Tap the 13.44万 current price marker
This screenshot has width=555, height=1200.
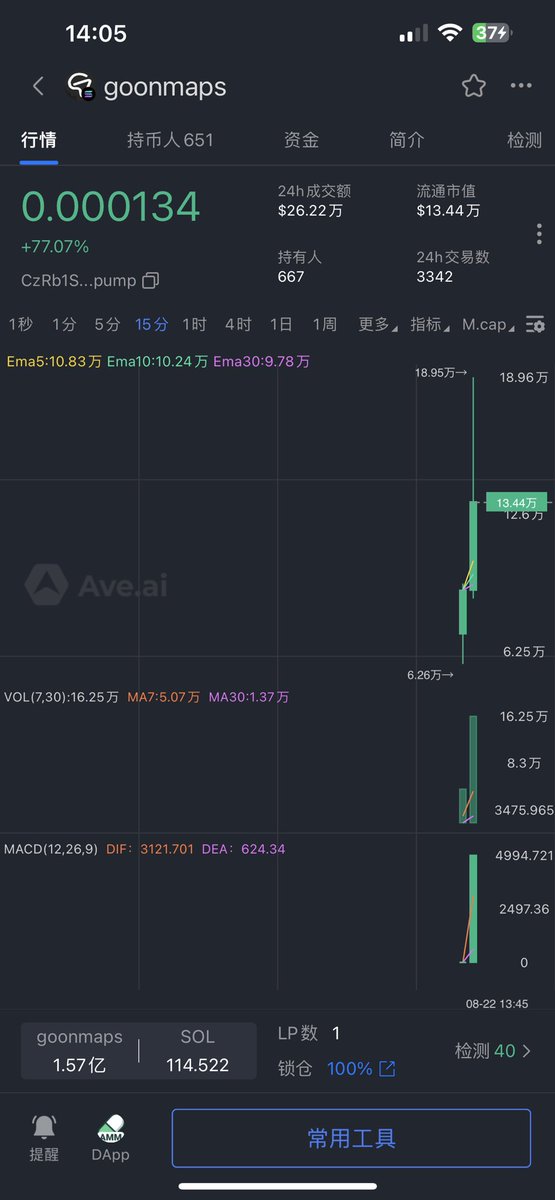pos(516,502)
